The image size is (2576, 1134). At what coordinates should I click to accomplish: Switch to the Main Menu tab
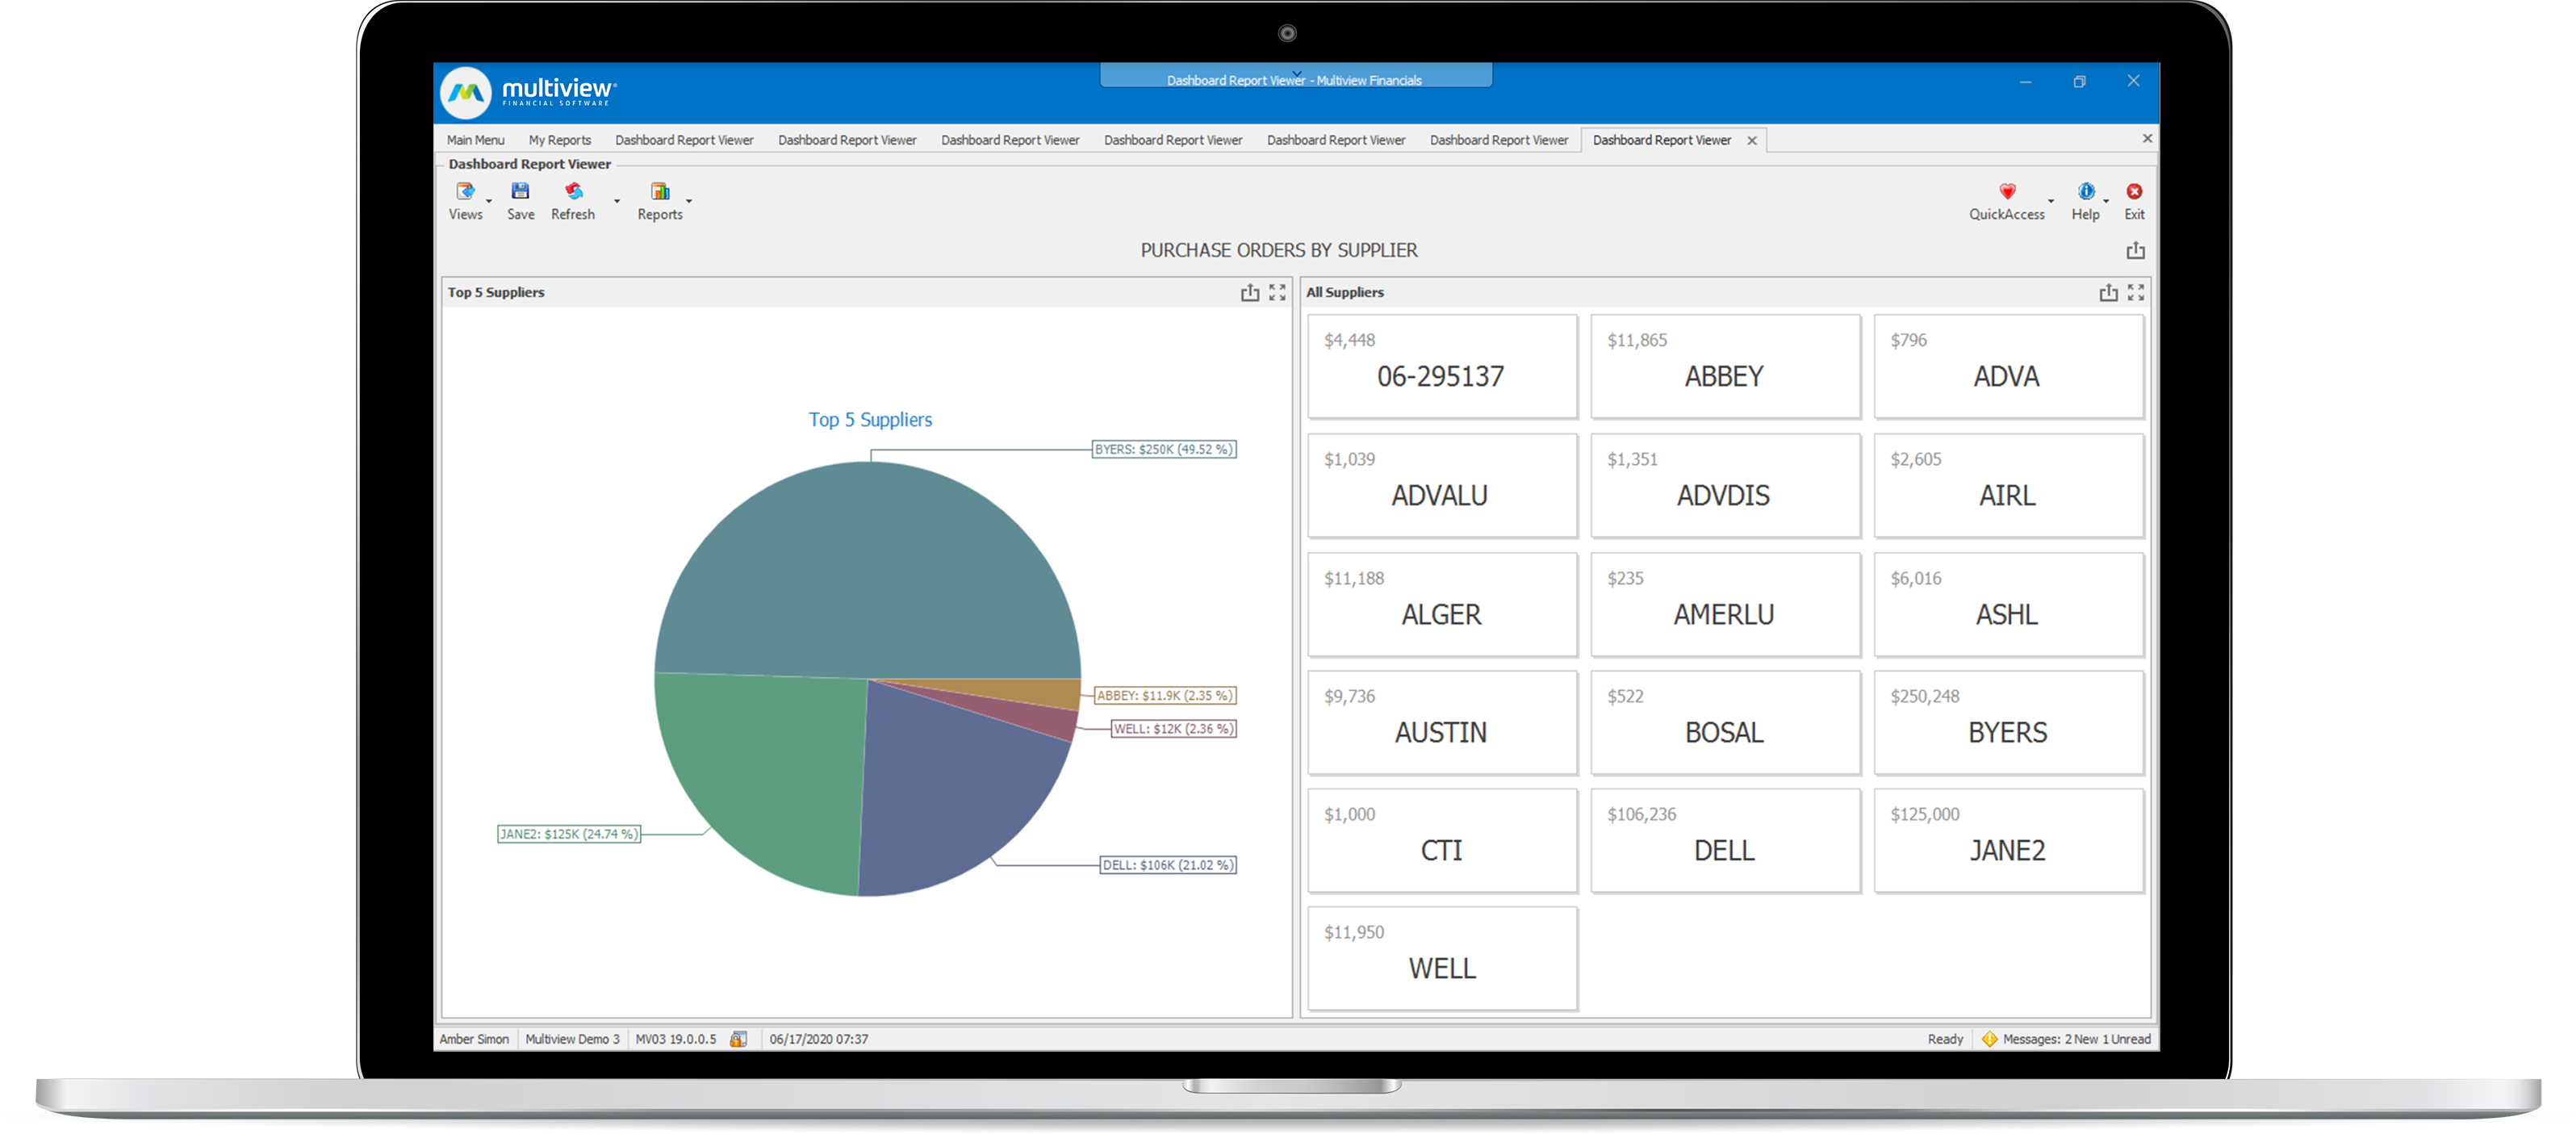tap(475, 140)
